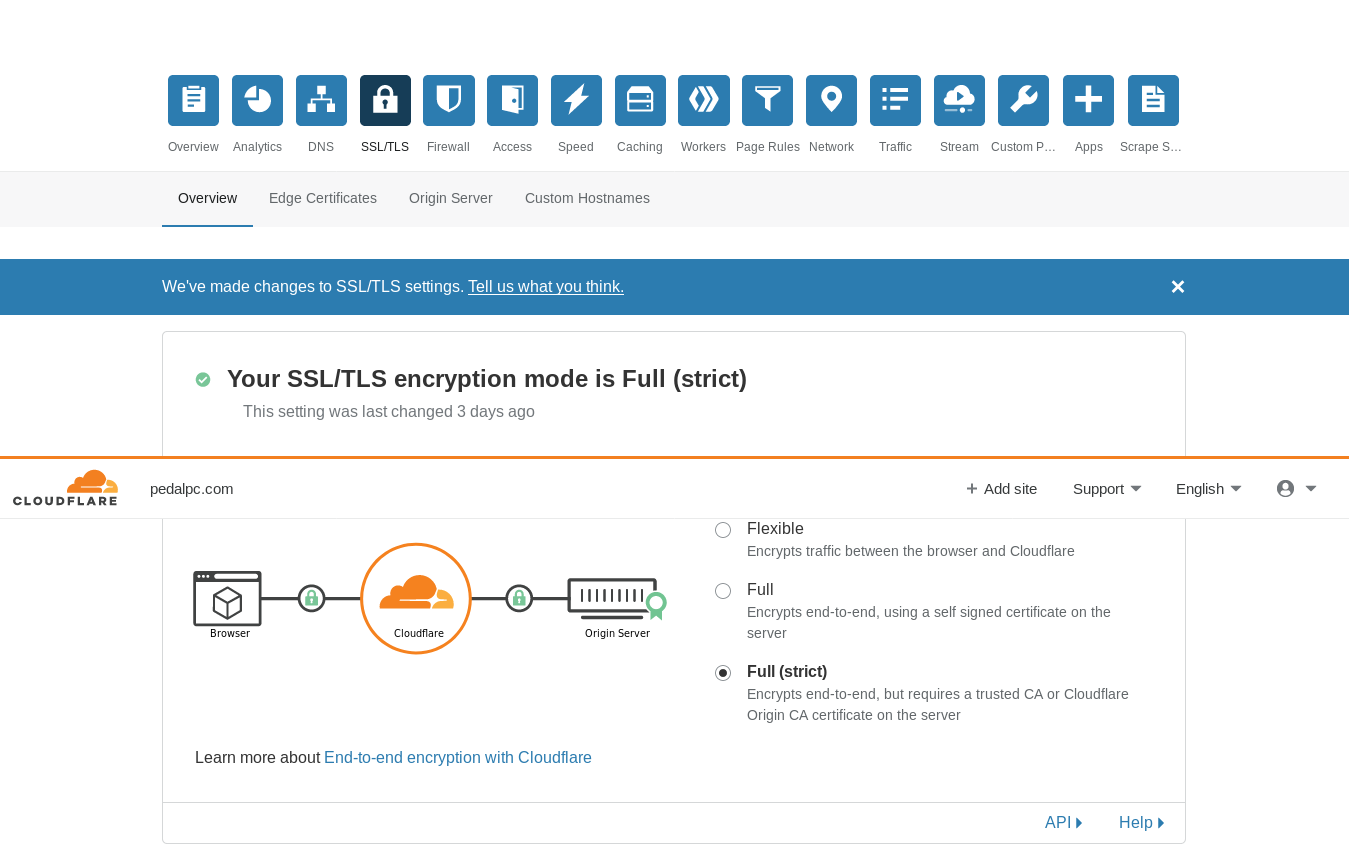The width and height of the screenshot is (1349, 863).
Task: Click the Cloudflare circle in diagram
Action: (416, 599)
